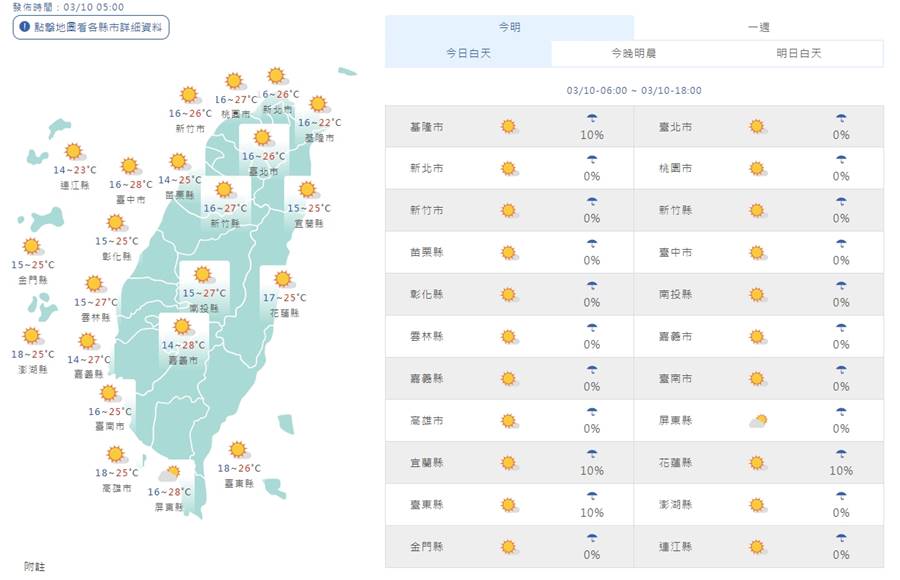Click the sunny icon for 花蓮縣 on map

click(x=283, y=280)
